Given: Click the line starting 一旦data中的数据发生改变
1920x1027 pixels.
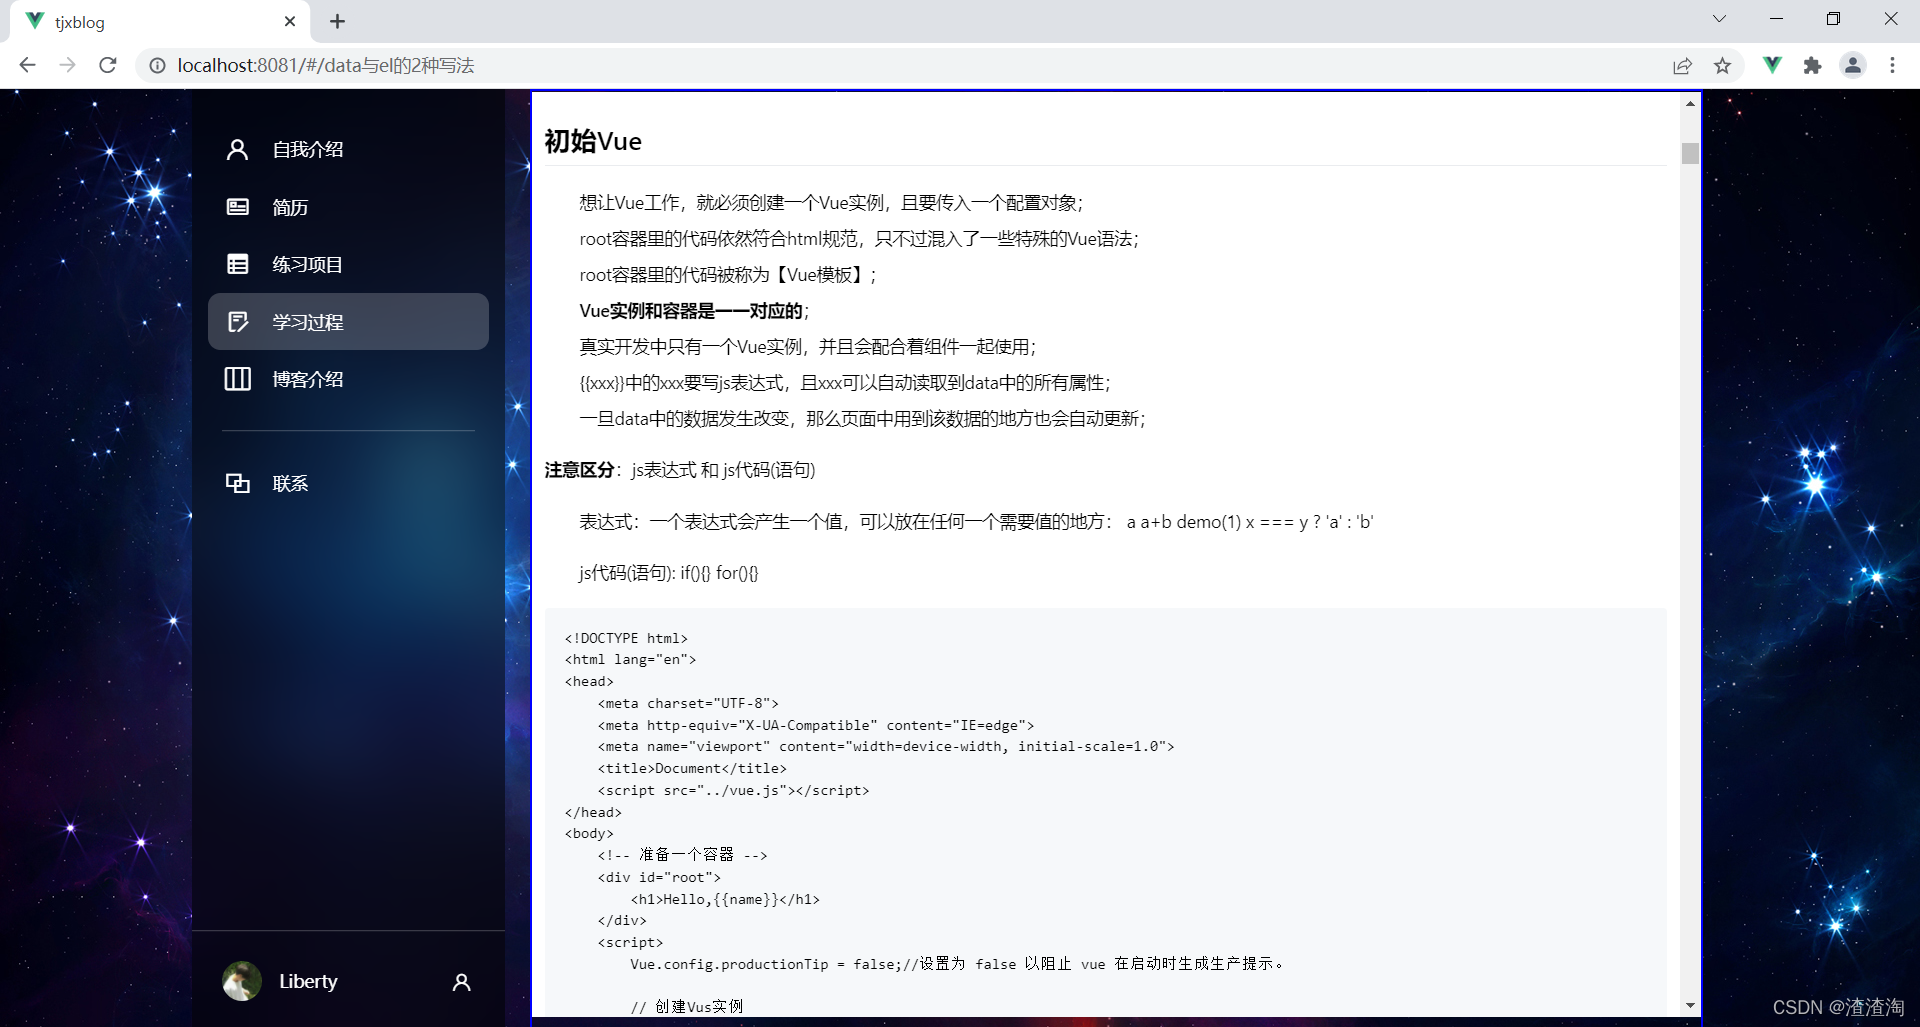Looking at the screenshot, I should [x=862, y=419].
